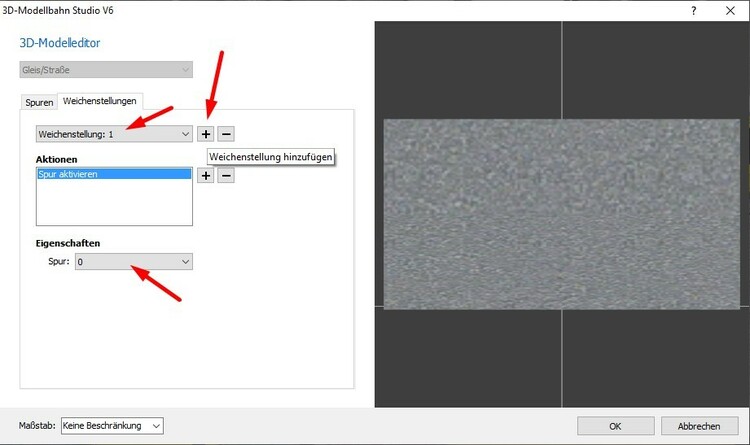The height and width of the screenshot is (445, 750).
Task: Select the Weichenstellungen tab
Action: coord(100,101)
